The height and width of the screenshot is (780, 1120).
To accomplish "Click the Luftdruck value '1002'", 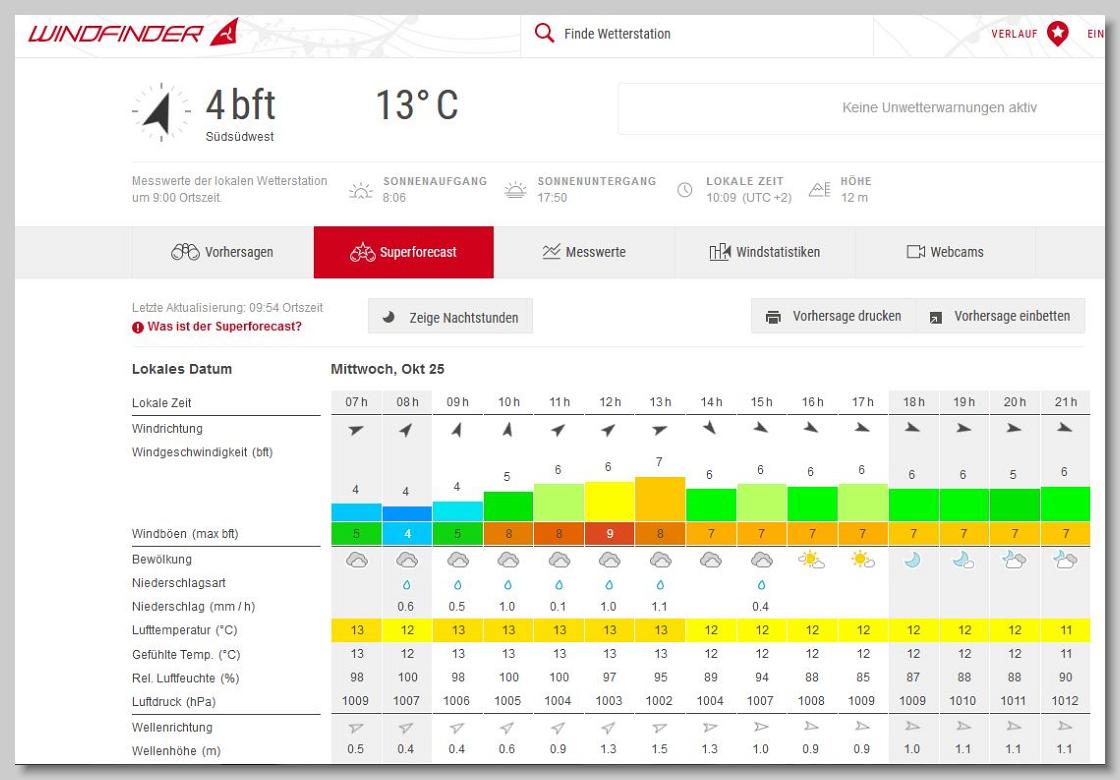I will [x=659, y=701].
